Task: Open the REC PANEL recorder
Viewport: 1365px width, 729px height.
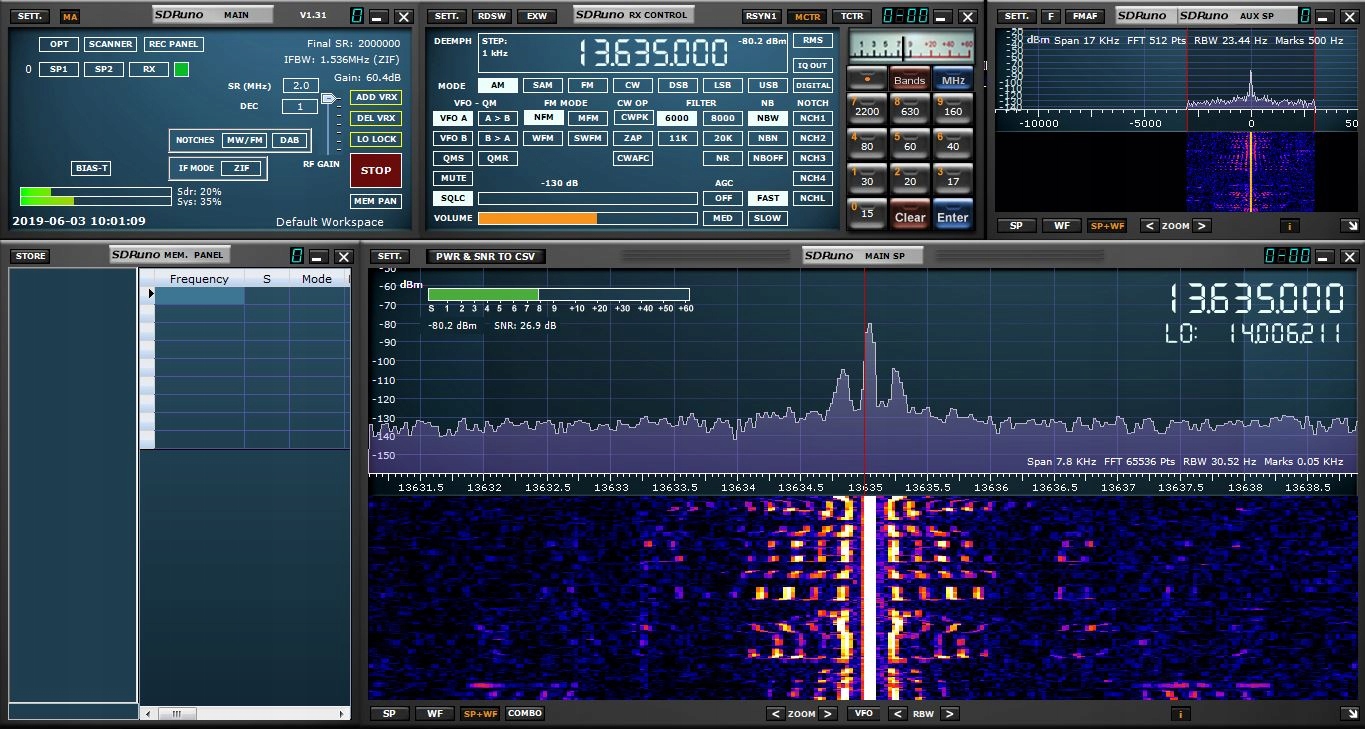Action: click(171, 43)
